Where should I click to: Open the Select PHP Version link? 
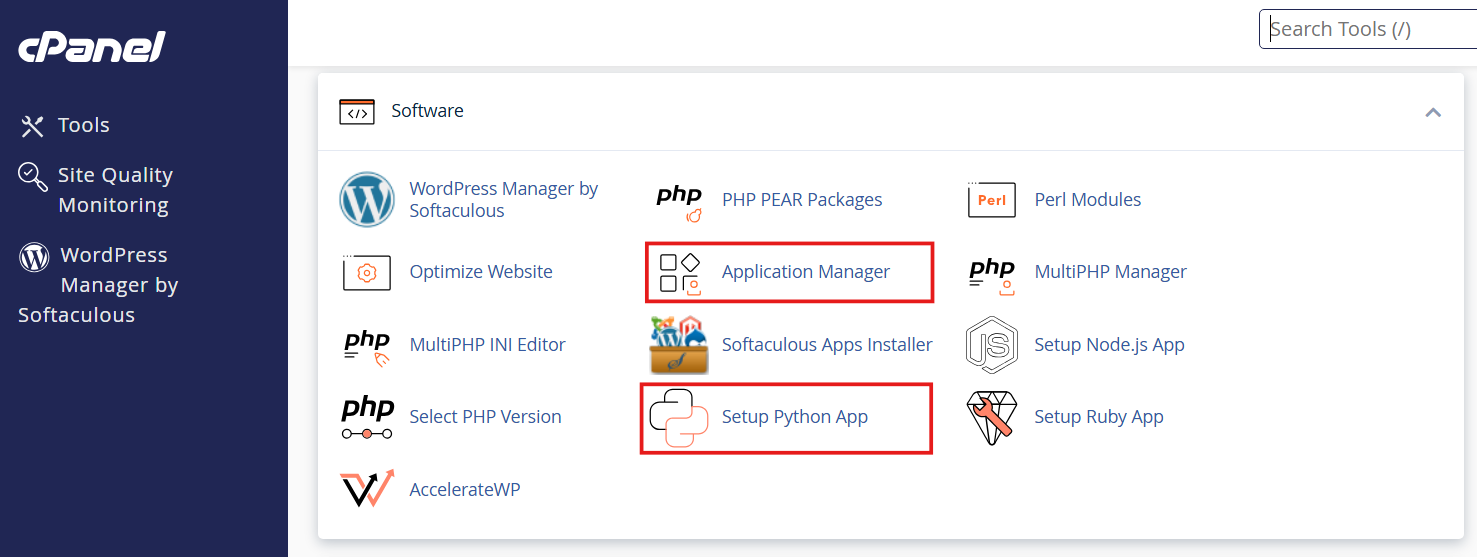click(486, 417)
